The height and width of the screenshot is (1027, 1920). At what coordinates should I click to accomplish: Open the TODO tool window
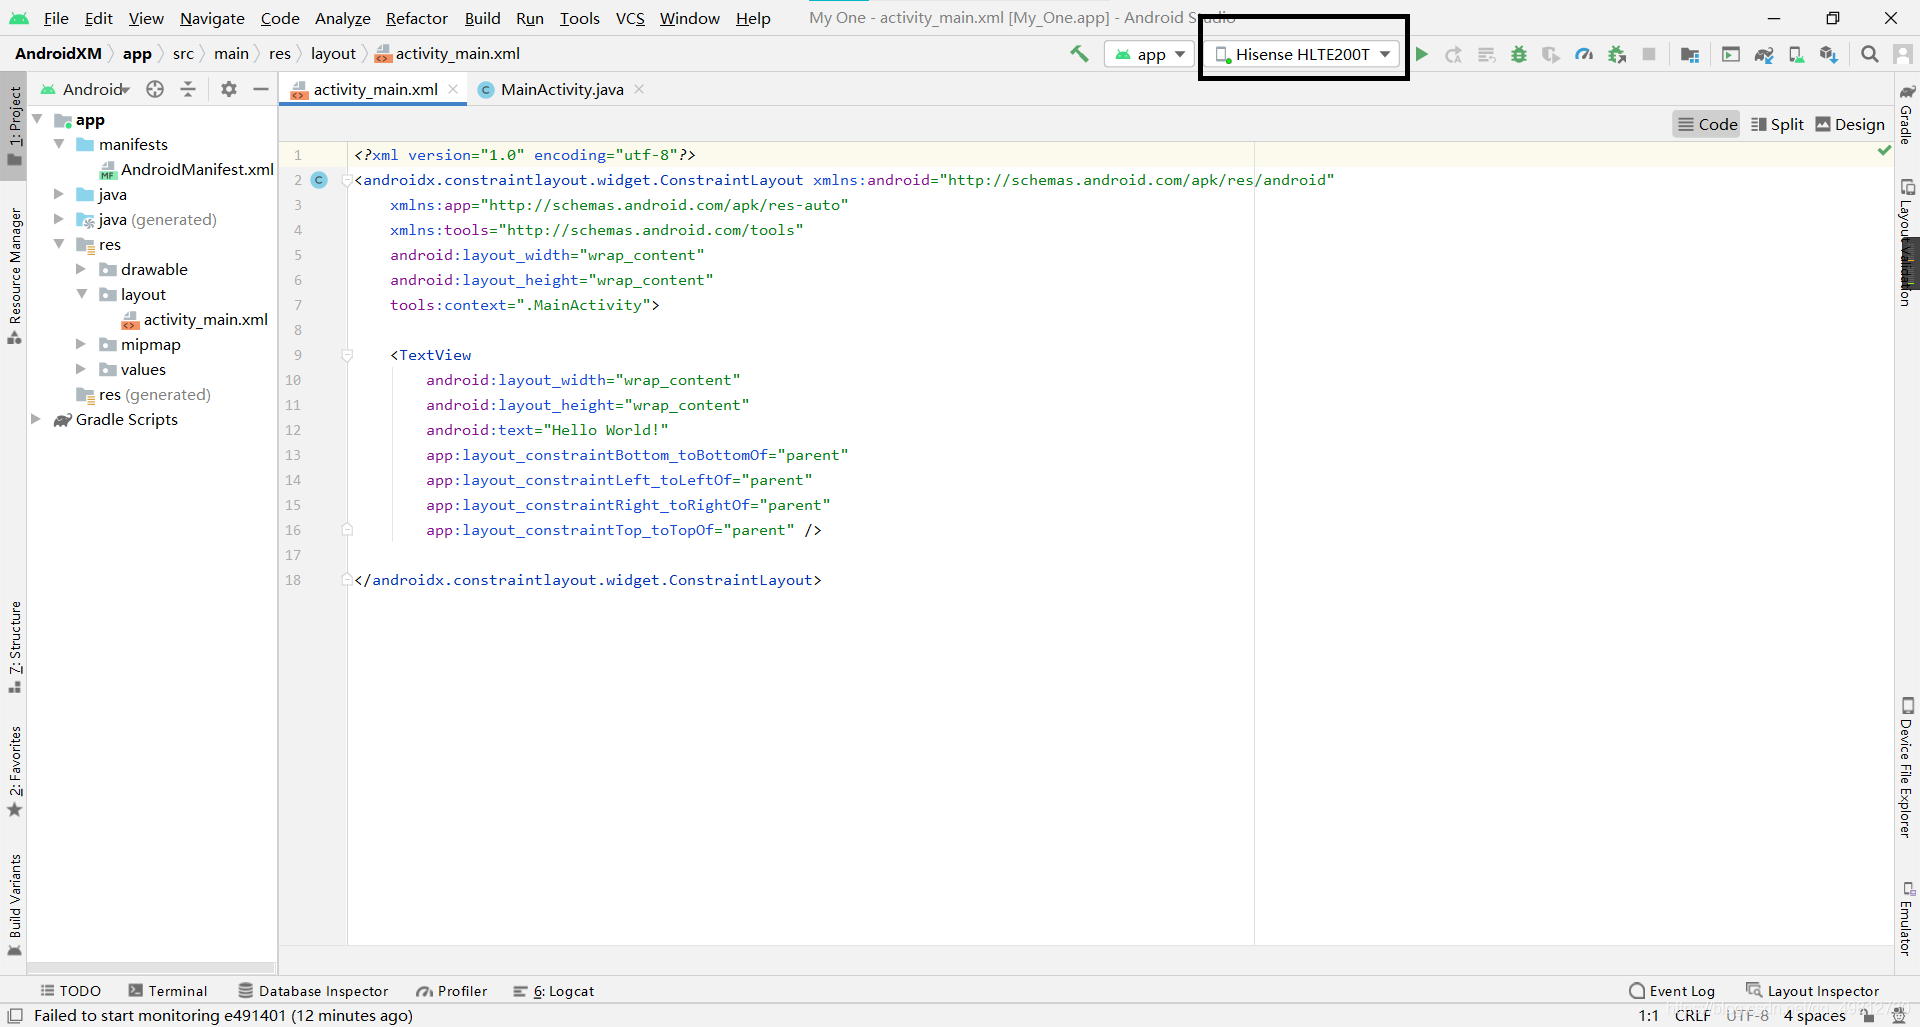(70, 991)
